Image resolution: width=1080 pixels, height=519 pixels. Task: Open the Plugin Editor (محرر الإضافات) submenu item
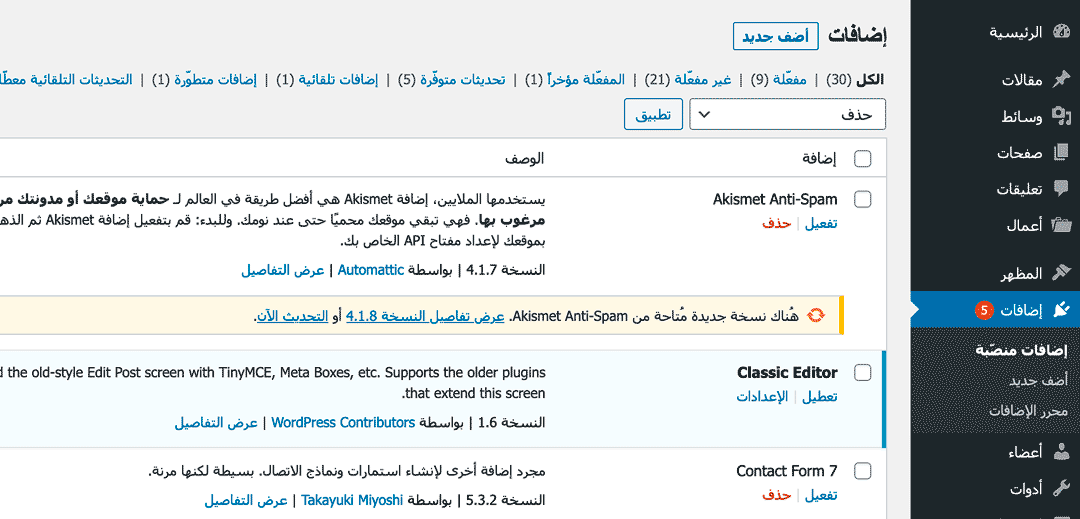click(x=1028, y=410)
